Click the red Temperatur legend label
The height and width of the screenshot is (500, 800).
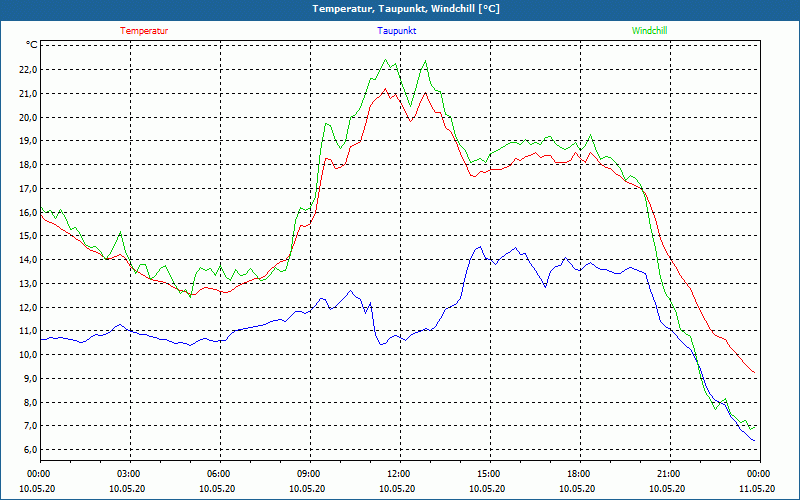coord(144,31)
